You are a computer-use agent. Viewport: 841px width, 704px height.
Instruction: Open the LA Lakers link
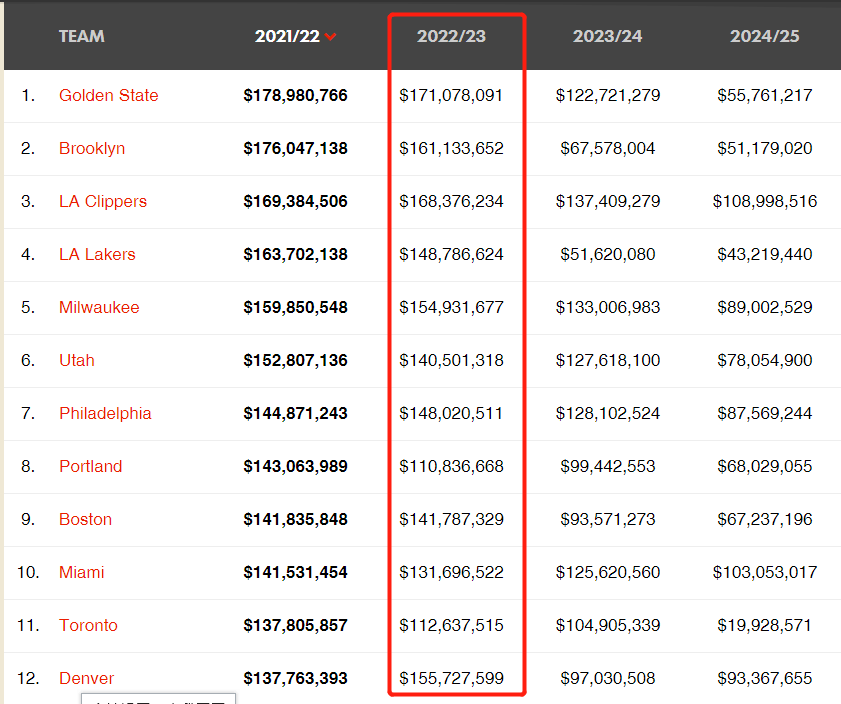[97, 254]
